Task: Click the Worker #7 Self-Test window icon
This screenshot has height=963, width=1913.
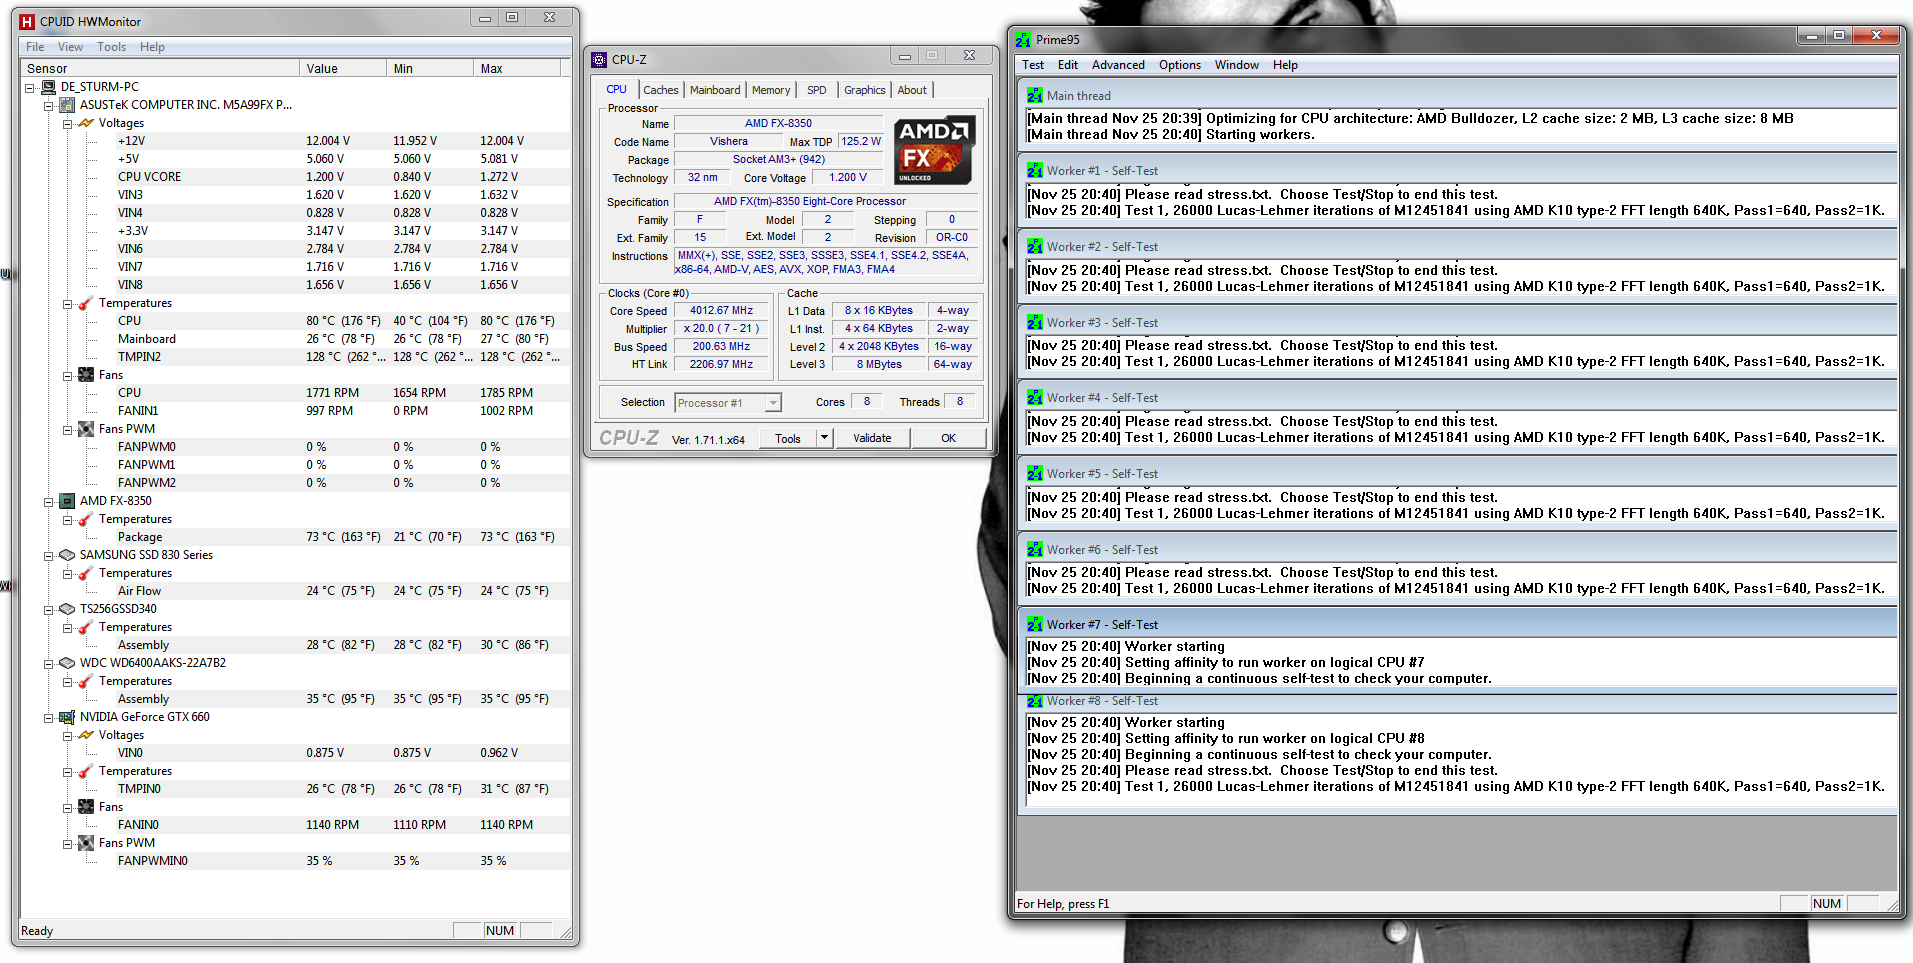Action: pos(1035,625)
